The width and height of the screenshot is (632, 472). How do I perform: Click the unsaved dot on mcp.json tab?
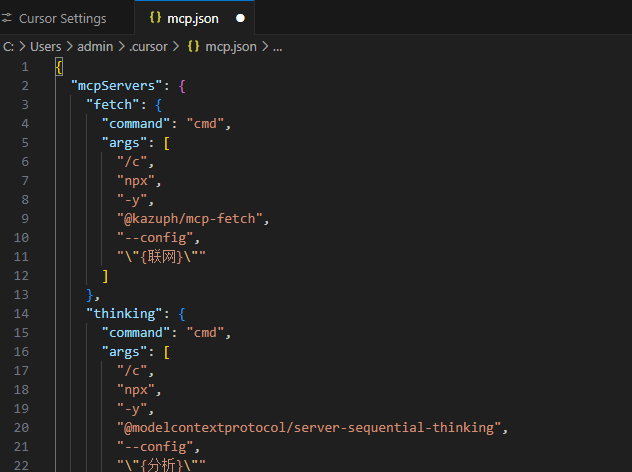point(240,18)
